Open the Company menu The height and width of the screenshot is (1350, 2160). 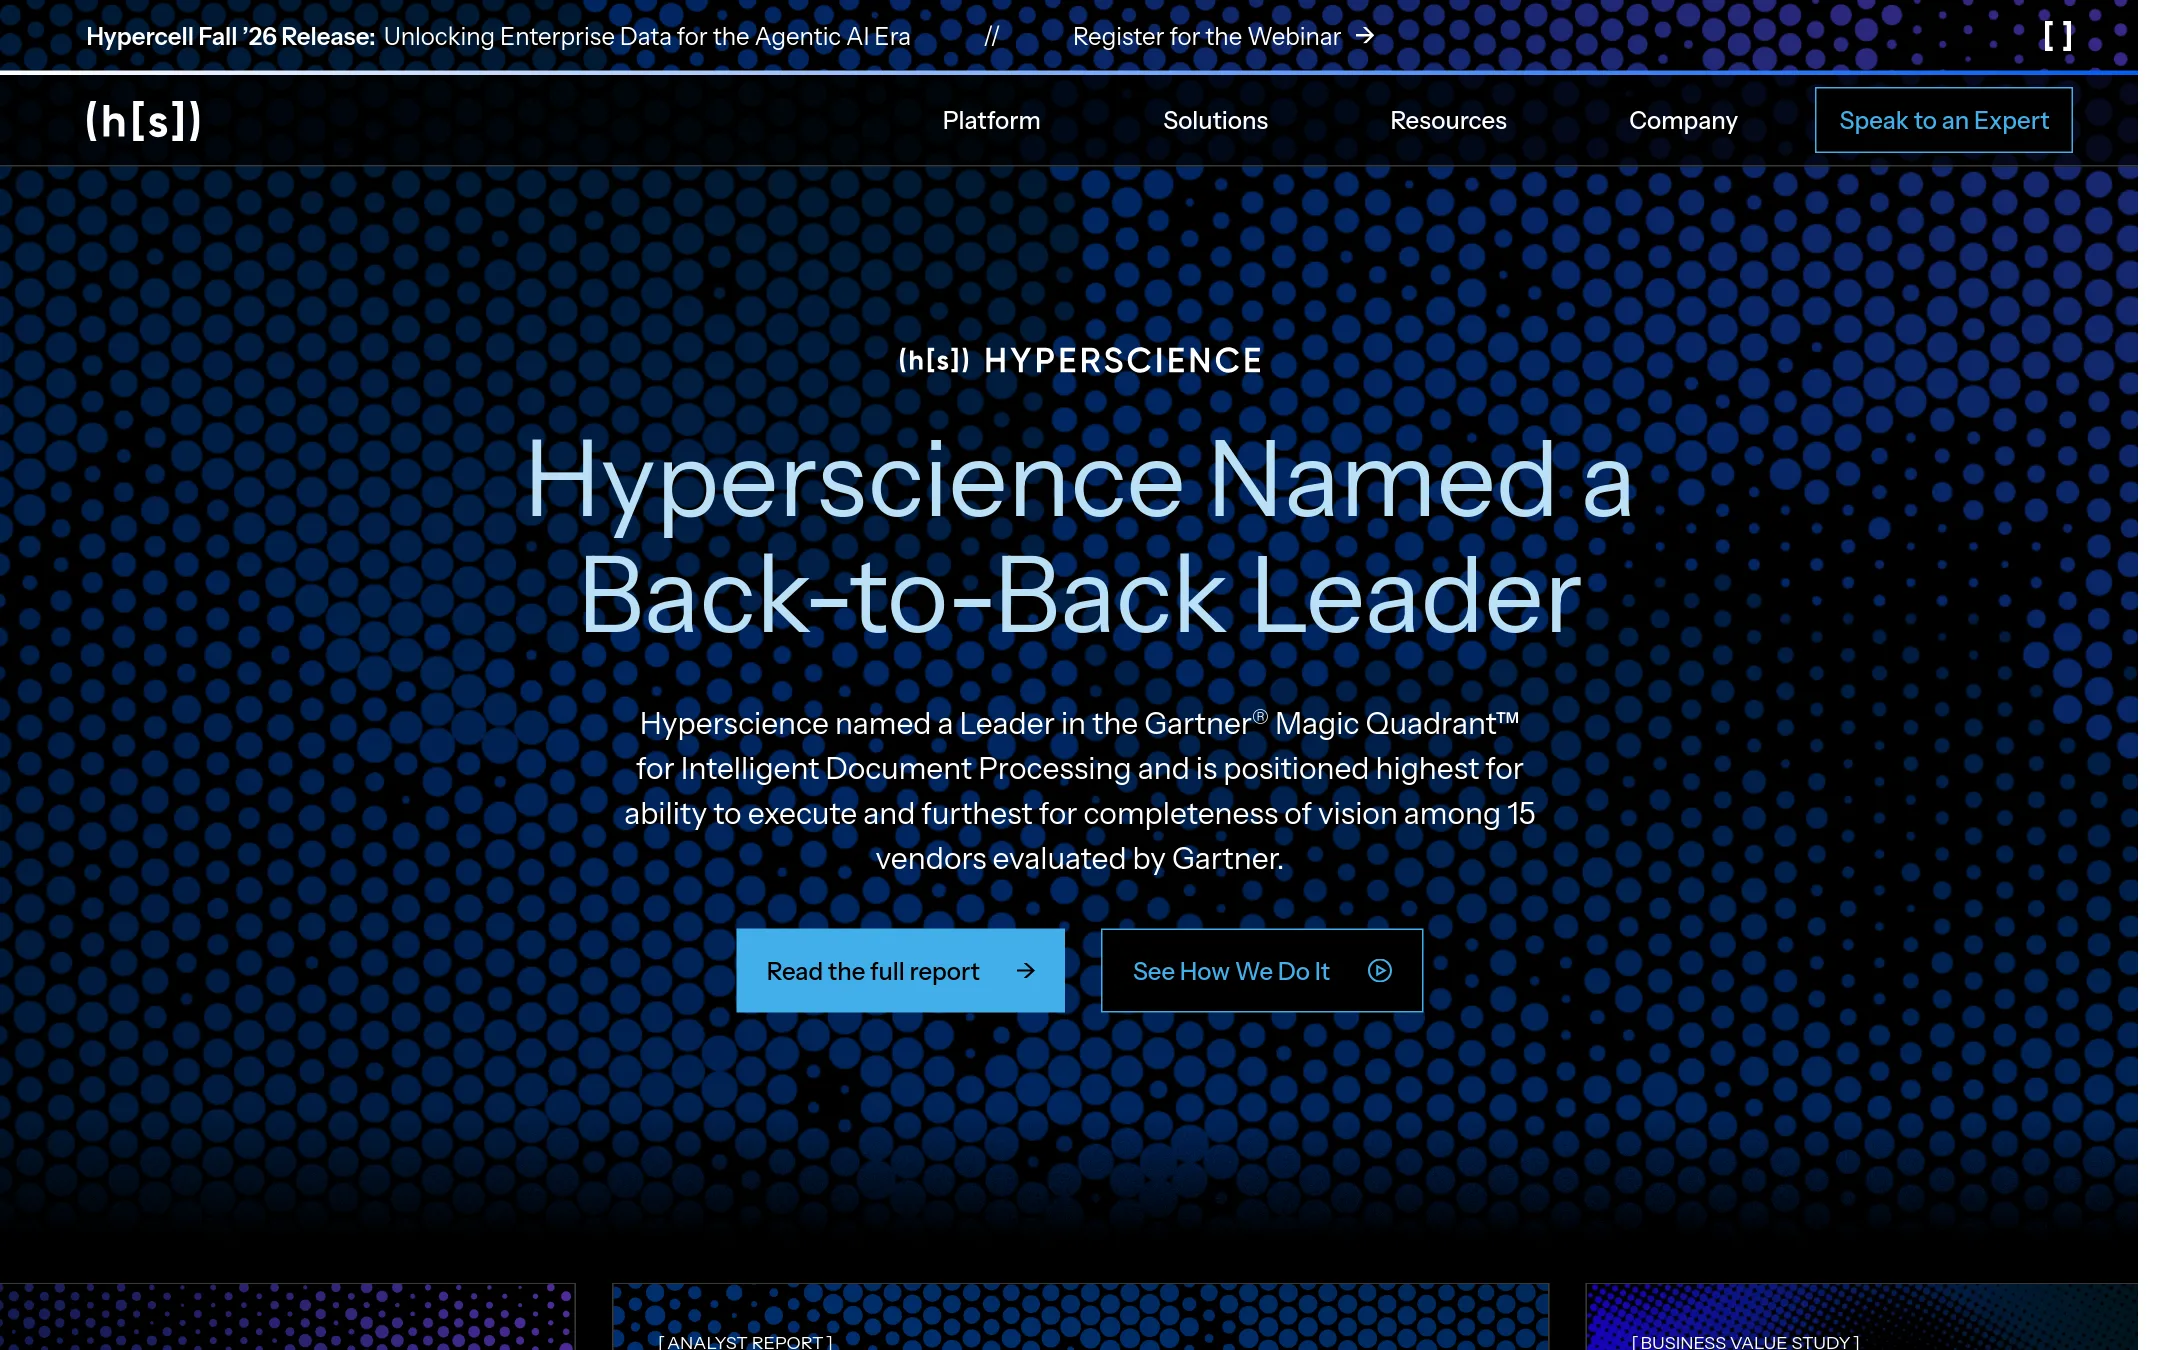[x=1683, y=121]
